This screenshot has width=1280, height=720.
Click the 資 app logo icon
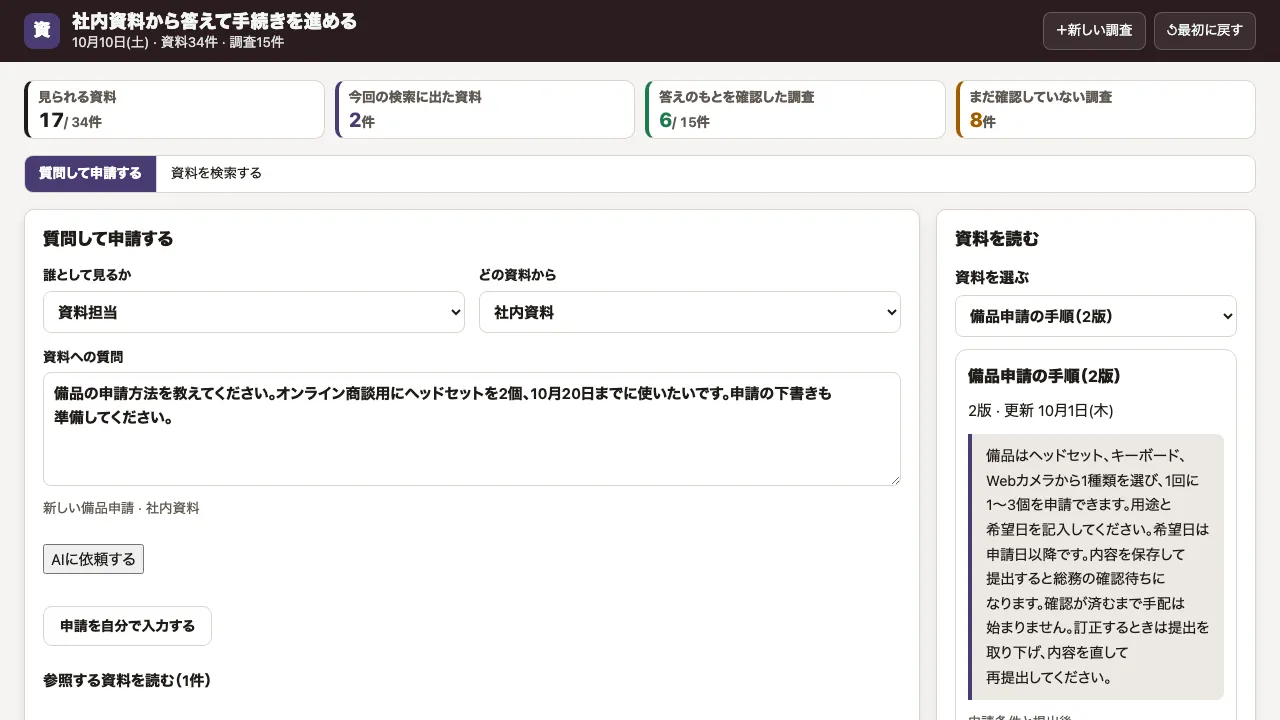click(x=42, y=31)
